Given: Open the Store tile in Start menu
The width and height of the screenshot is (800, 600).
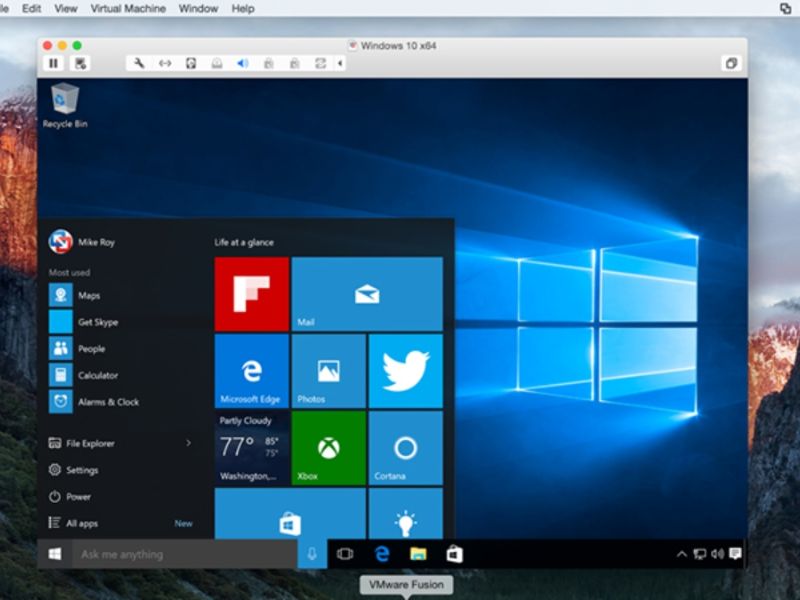Looking at the screenshot, I should point(290,513).
